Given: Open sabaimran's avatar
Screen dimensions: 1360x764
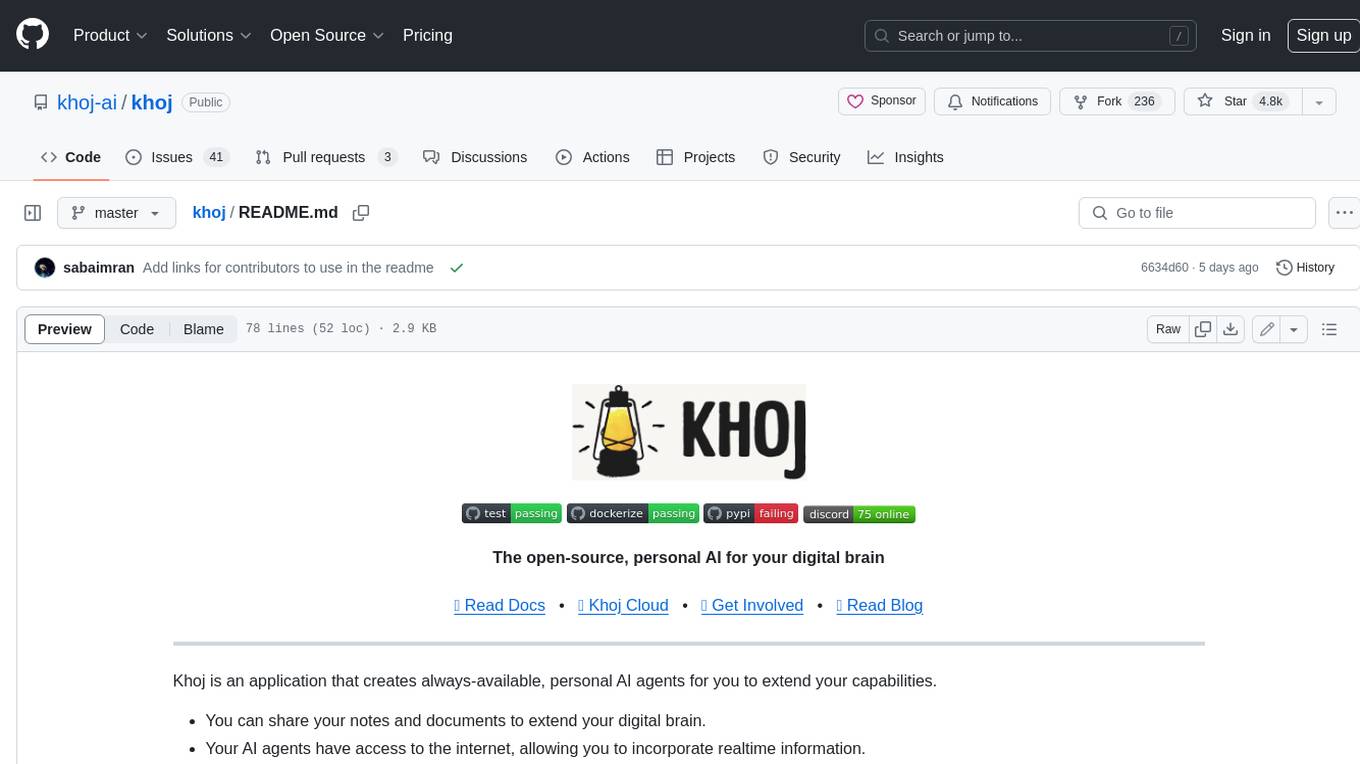Looking at the screenshot, I should coord(45,268).
